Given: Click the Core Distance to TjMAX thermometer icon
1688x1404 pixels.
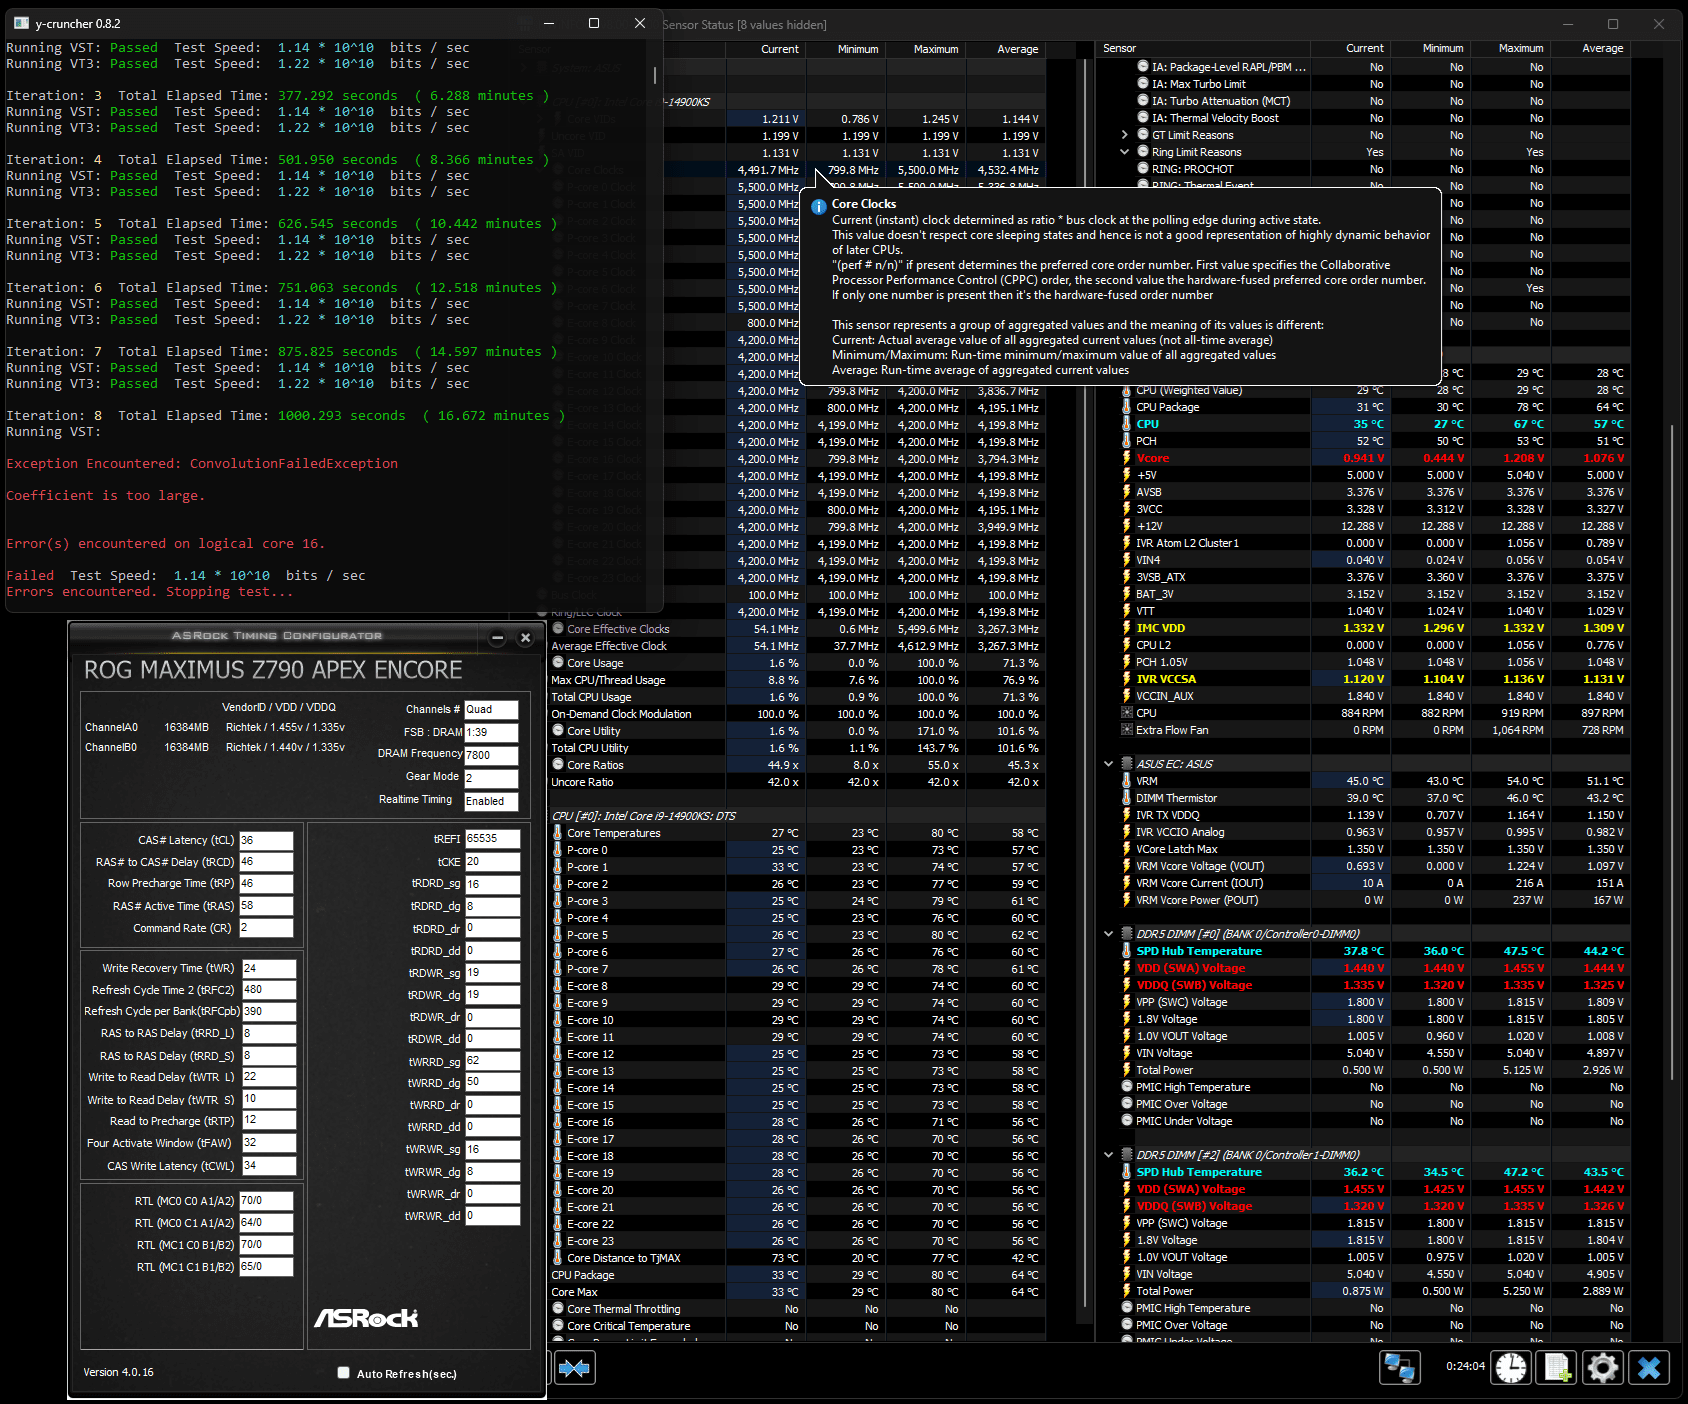Looking at the screenshot, I should pyautogui.click(x=558, y=1258).
